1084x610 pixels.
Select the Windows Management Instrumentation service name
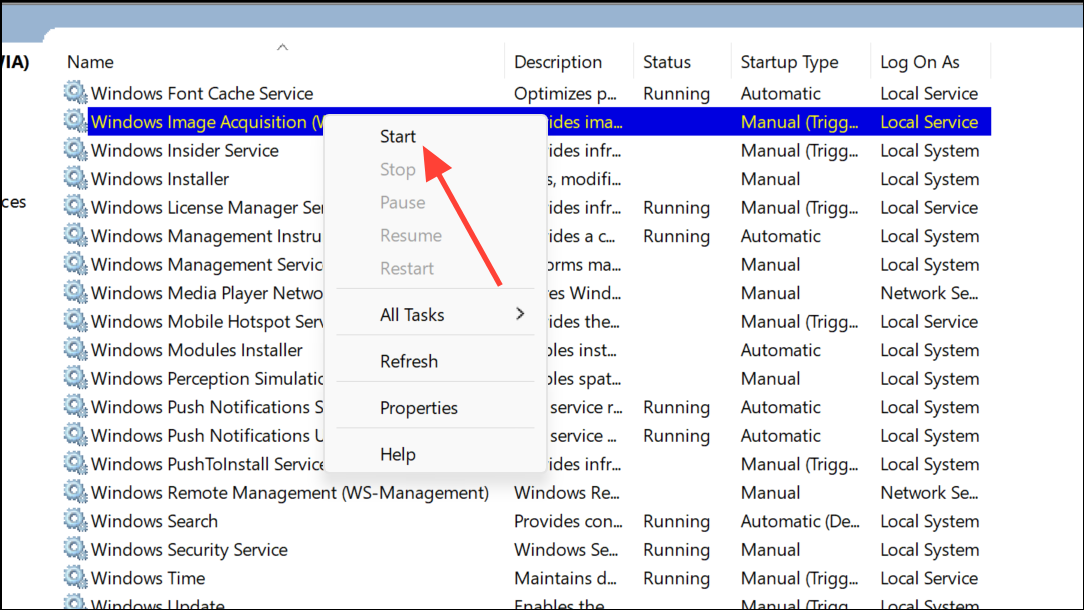(x=206, y=237)
